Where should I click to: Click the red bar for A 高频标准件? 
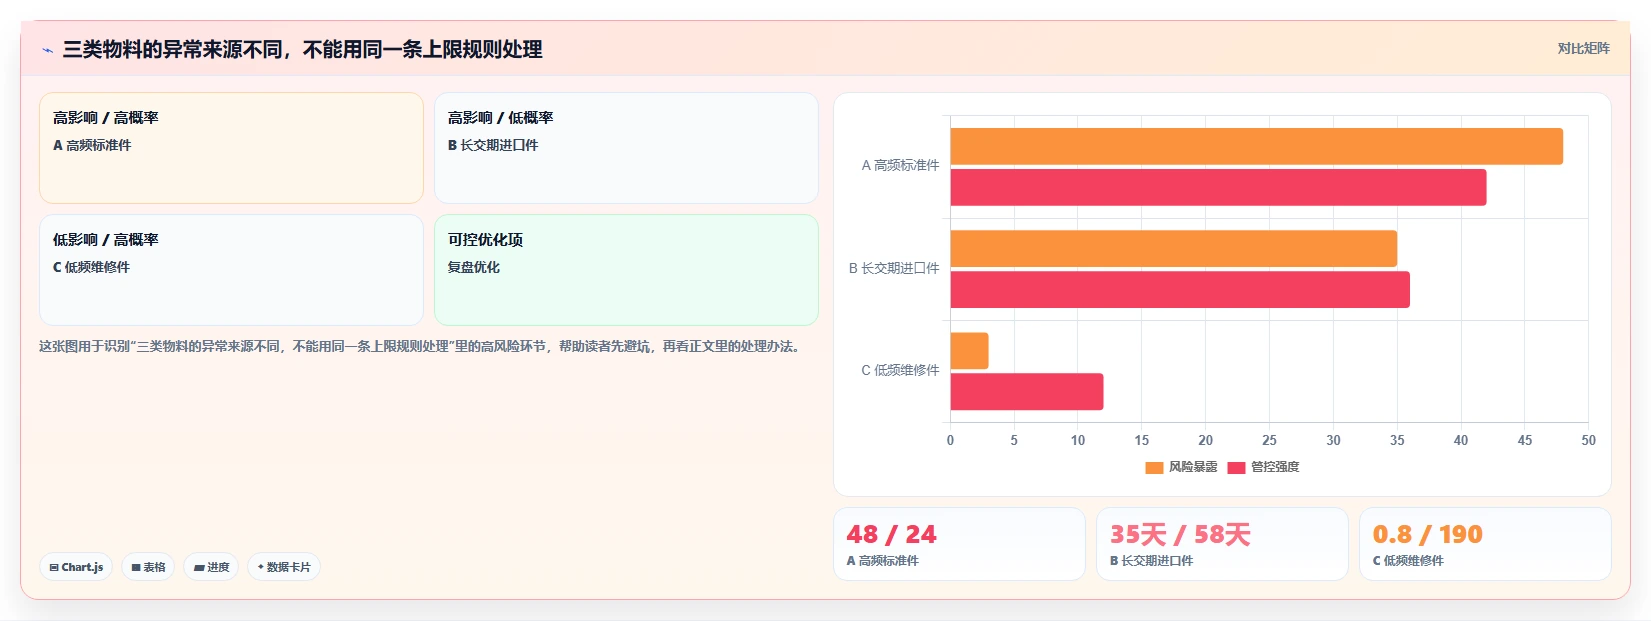tap(1218, 187)
